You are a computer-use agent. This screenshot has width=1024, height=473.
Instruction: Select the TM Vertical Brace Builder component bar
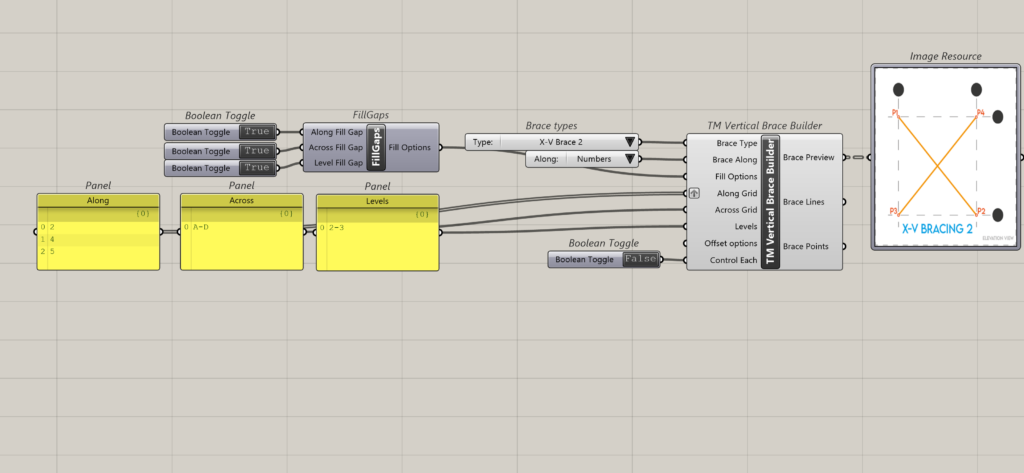pos(770,201)
